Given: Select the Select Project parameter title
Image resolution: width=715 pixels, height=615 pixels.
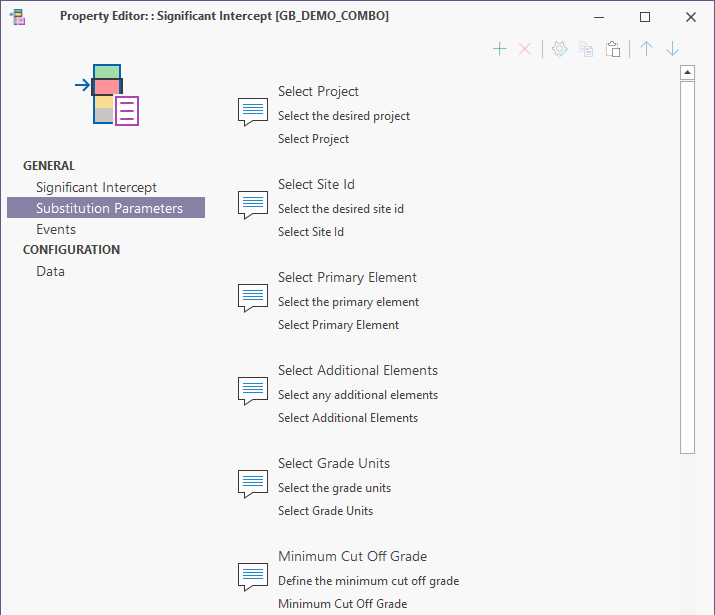Looking at the screenshot, I should (x=318, y=92).
